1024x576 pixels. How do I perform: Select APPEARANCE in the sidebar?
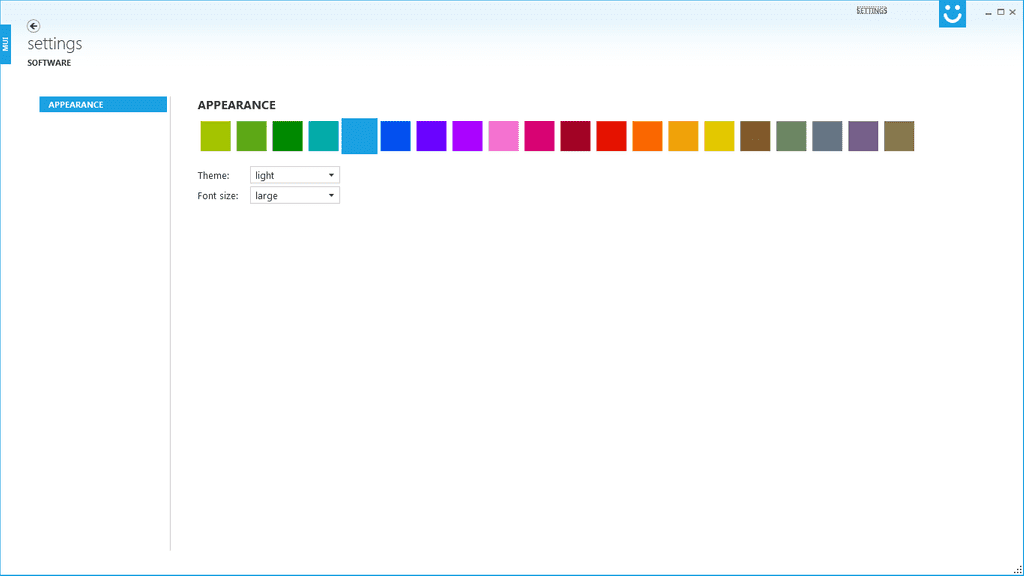coord(102,104)
